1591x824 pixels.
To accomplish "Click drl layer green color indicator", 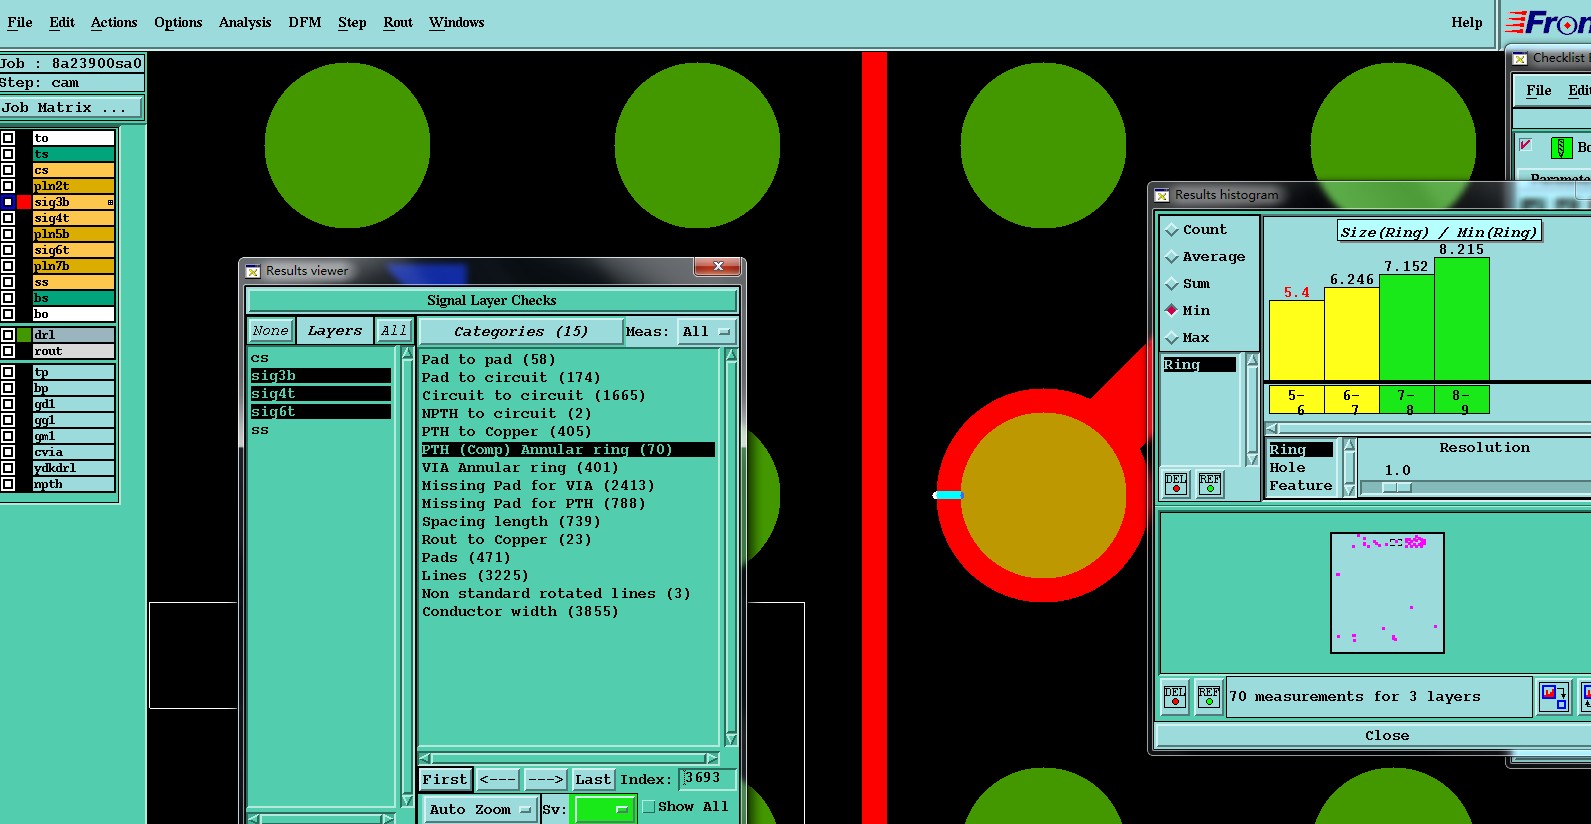I will (x=24, y=335).
